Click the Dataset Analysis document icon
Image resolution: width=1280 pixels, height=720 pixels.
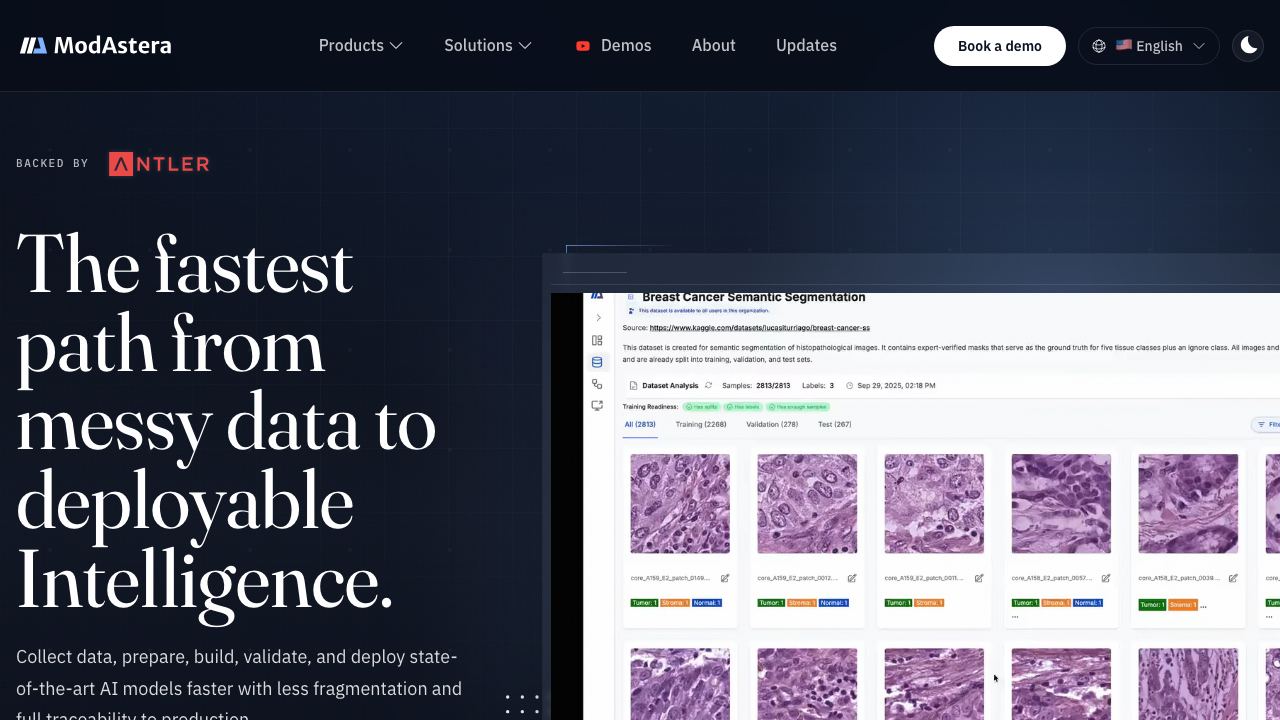pos(633,385)
